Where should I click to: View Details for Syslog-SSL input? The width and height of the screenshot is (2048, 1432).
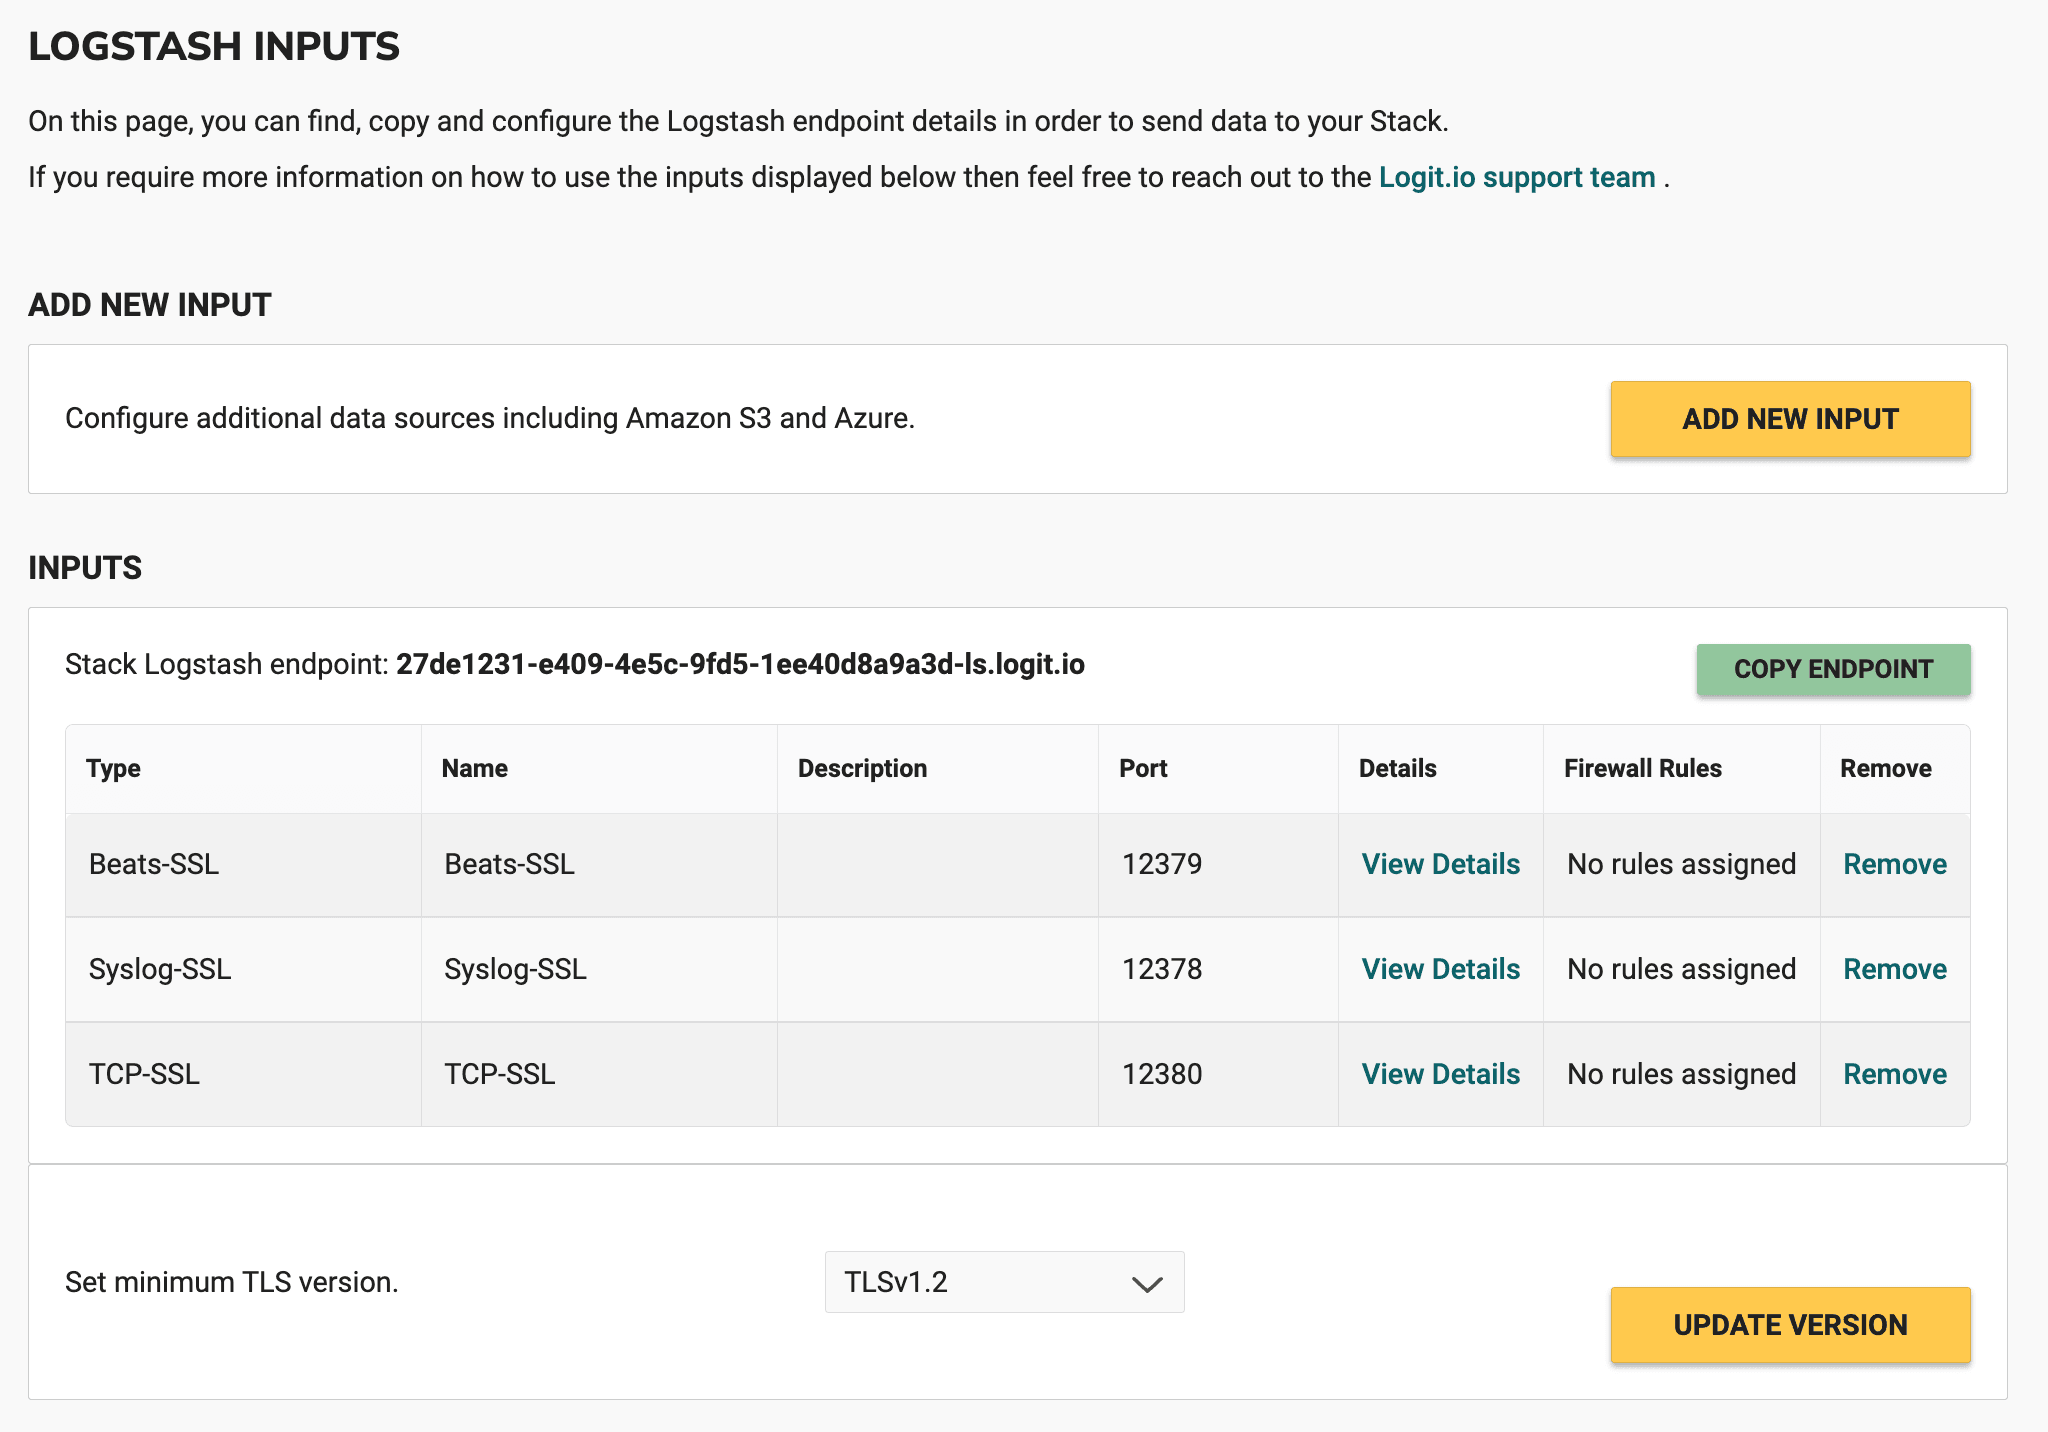coord(1440,969)
